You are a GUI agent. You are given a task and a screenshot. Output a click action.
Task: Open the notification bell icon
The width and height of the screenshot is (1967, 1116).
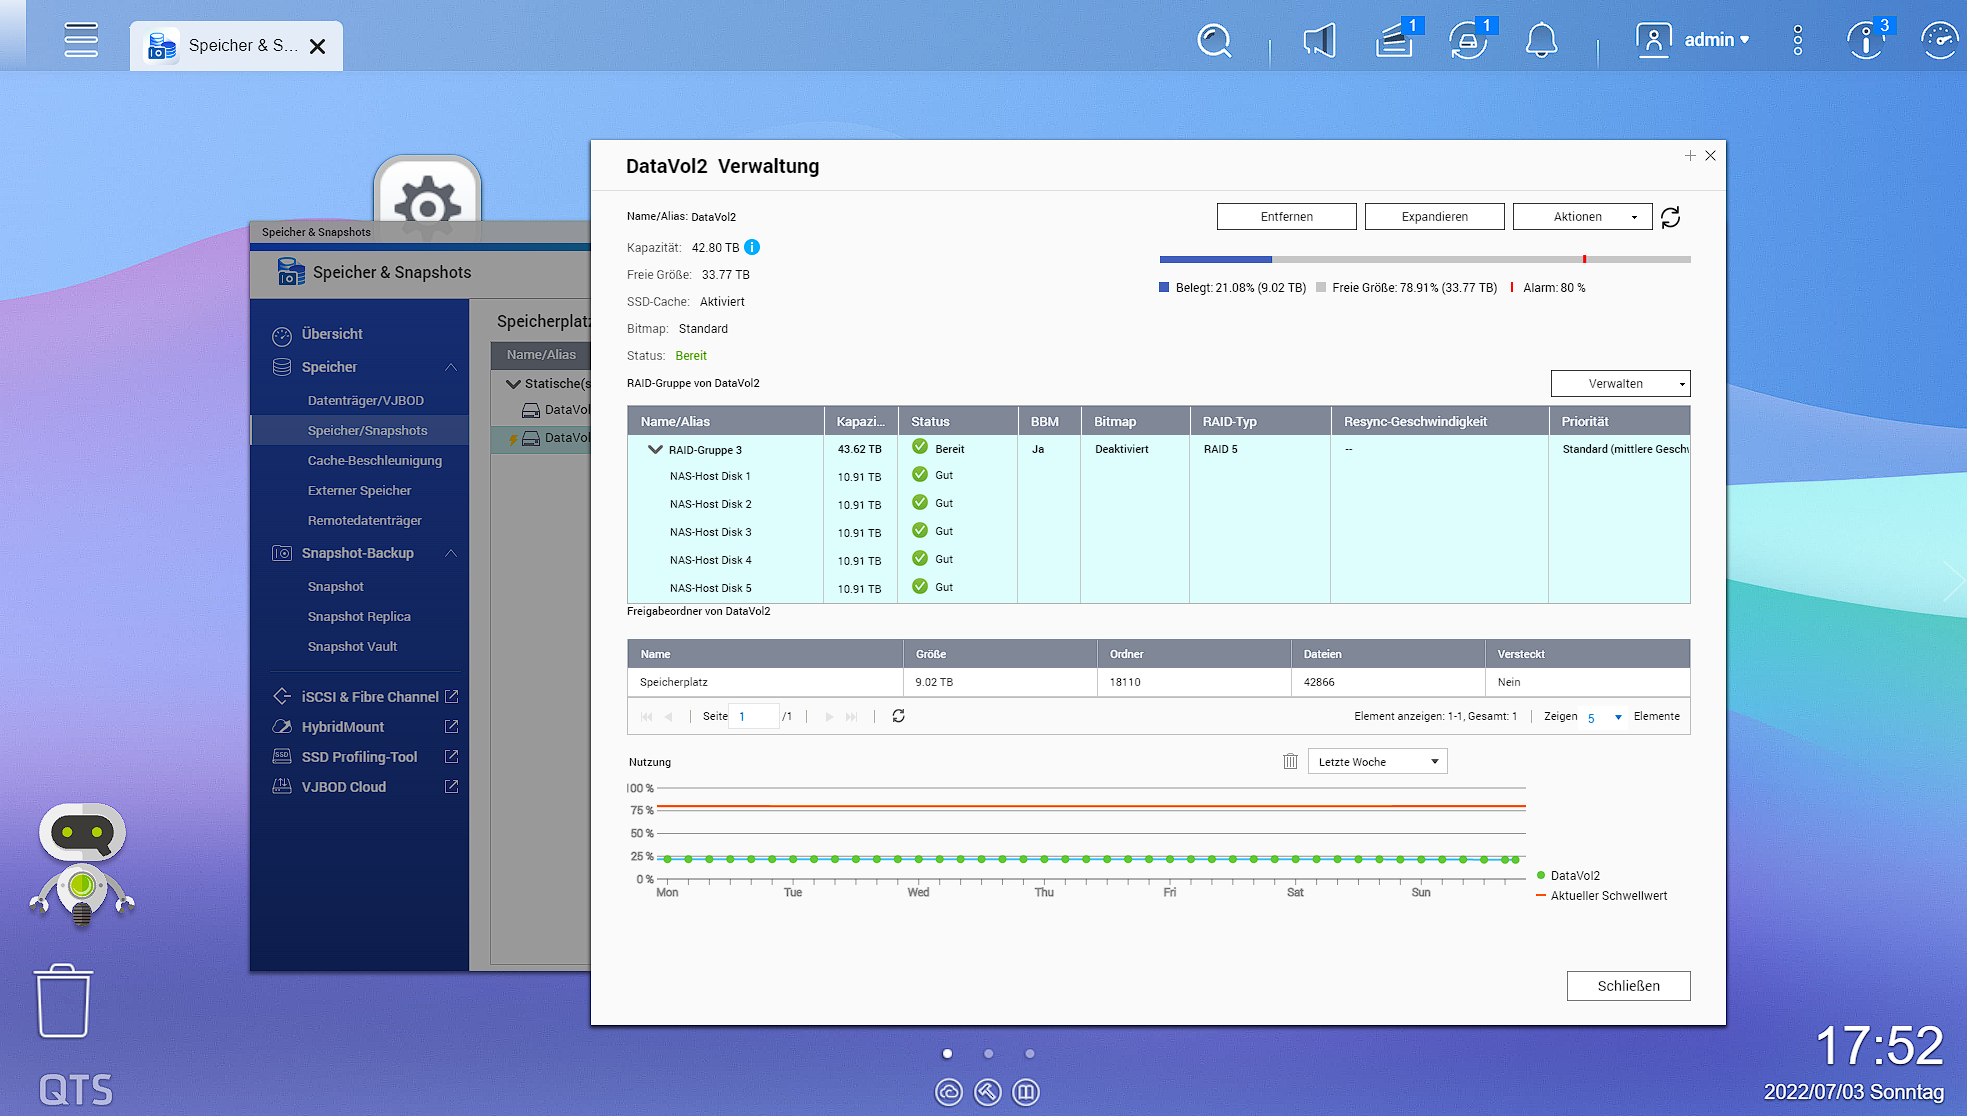point(1541,41)
